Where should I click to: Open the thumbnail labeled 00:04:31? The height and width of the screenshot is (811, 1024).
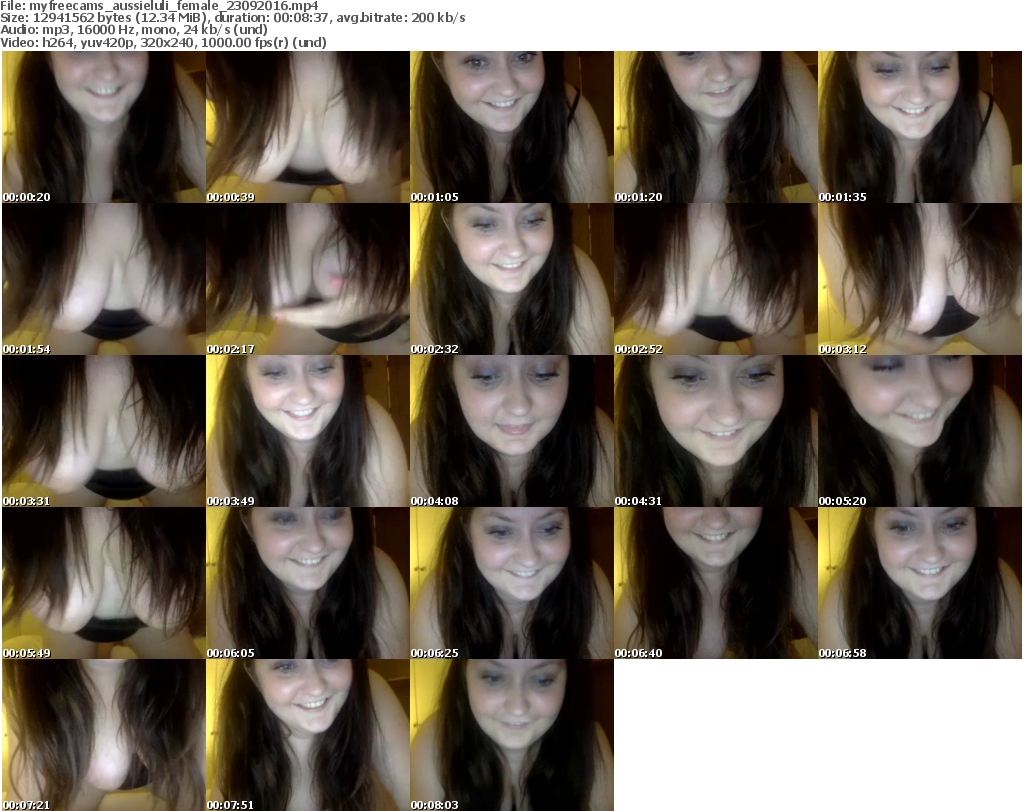[x=715, y=431]
